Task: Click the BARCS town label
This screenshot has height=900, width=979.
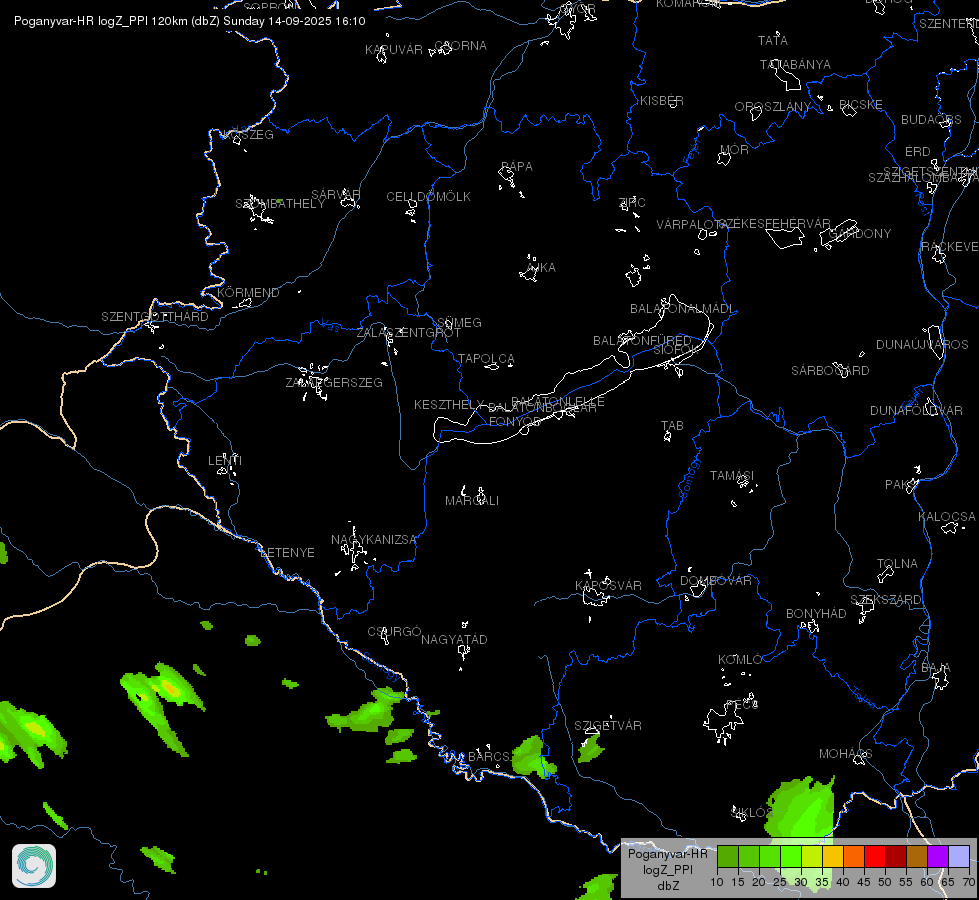Action: tap(489, 757)
